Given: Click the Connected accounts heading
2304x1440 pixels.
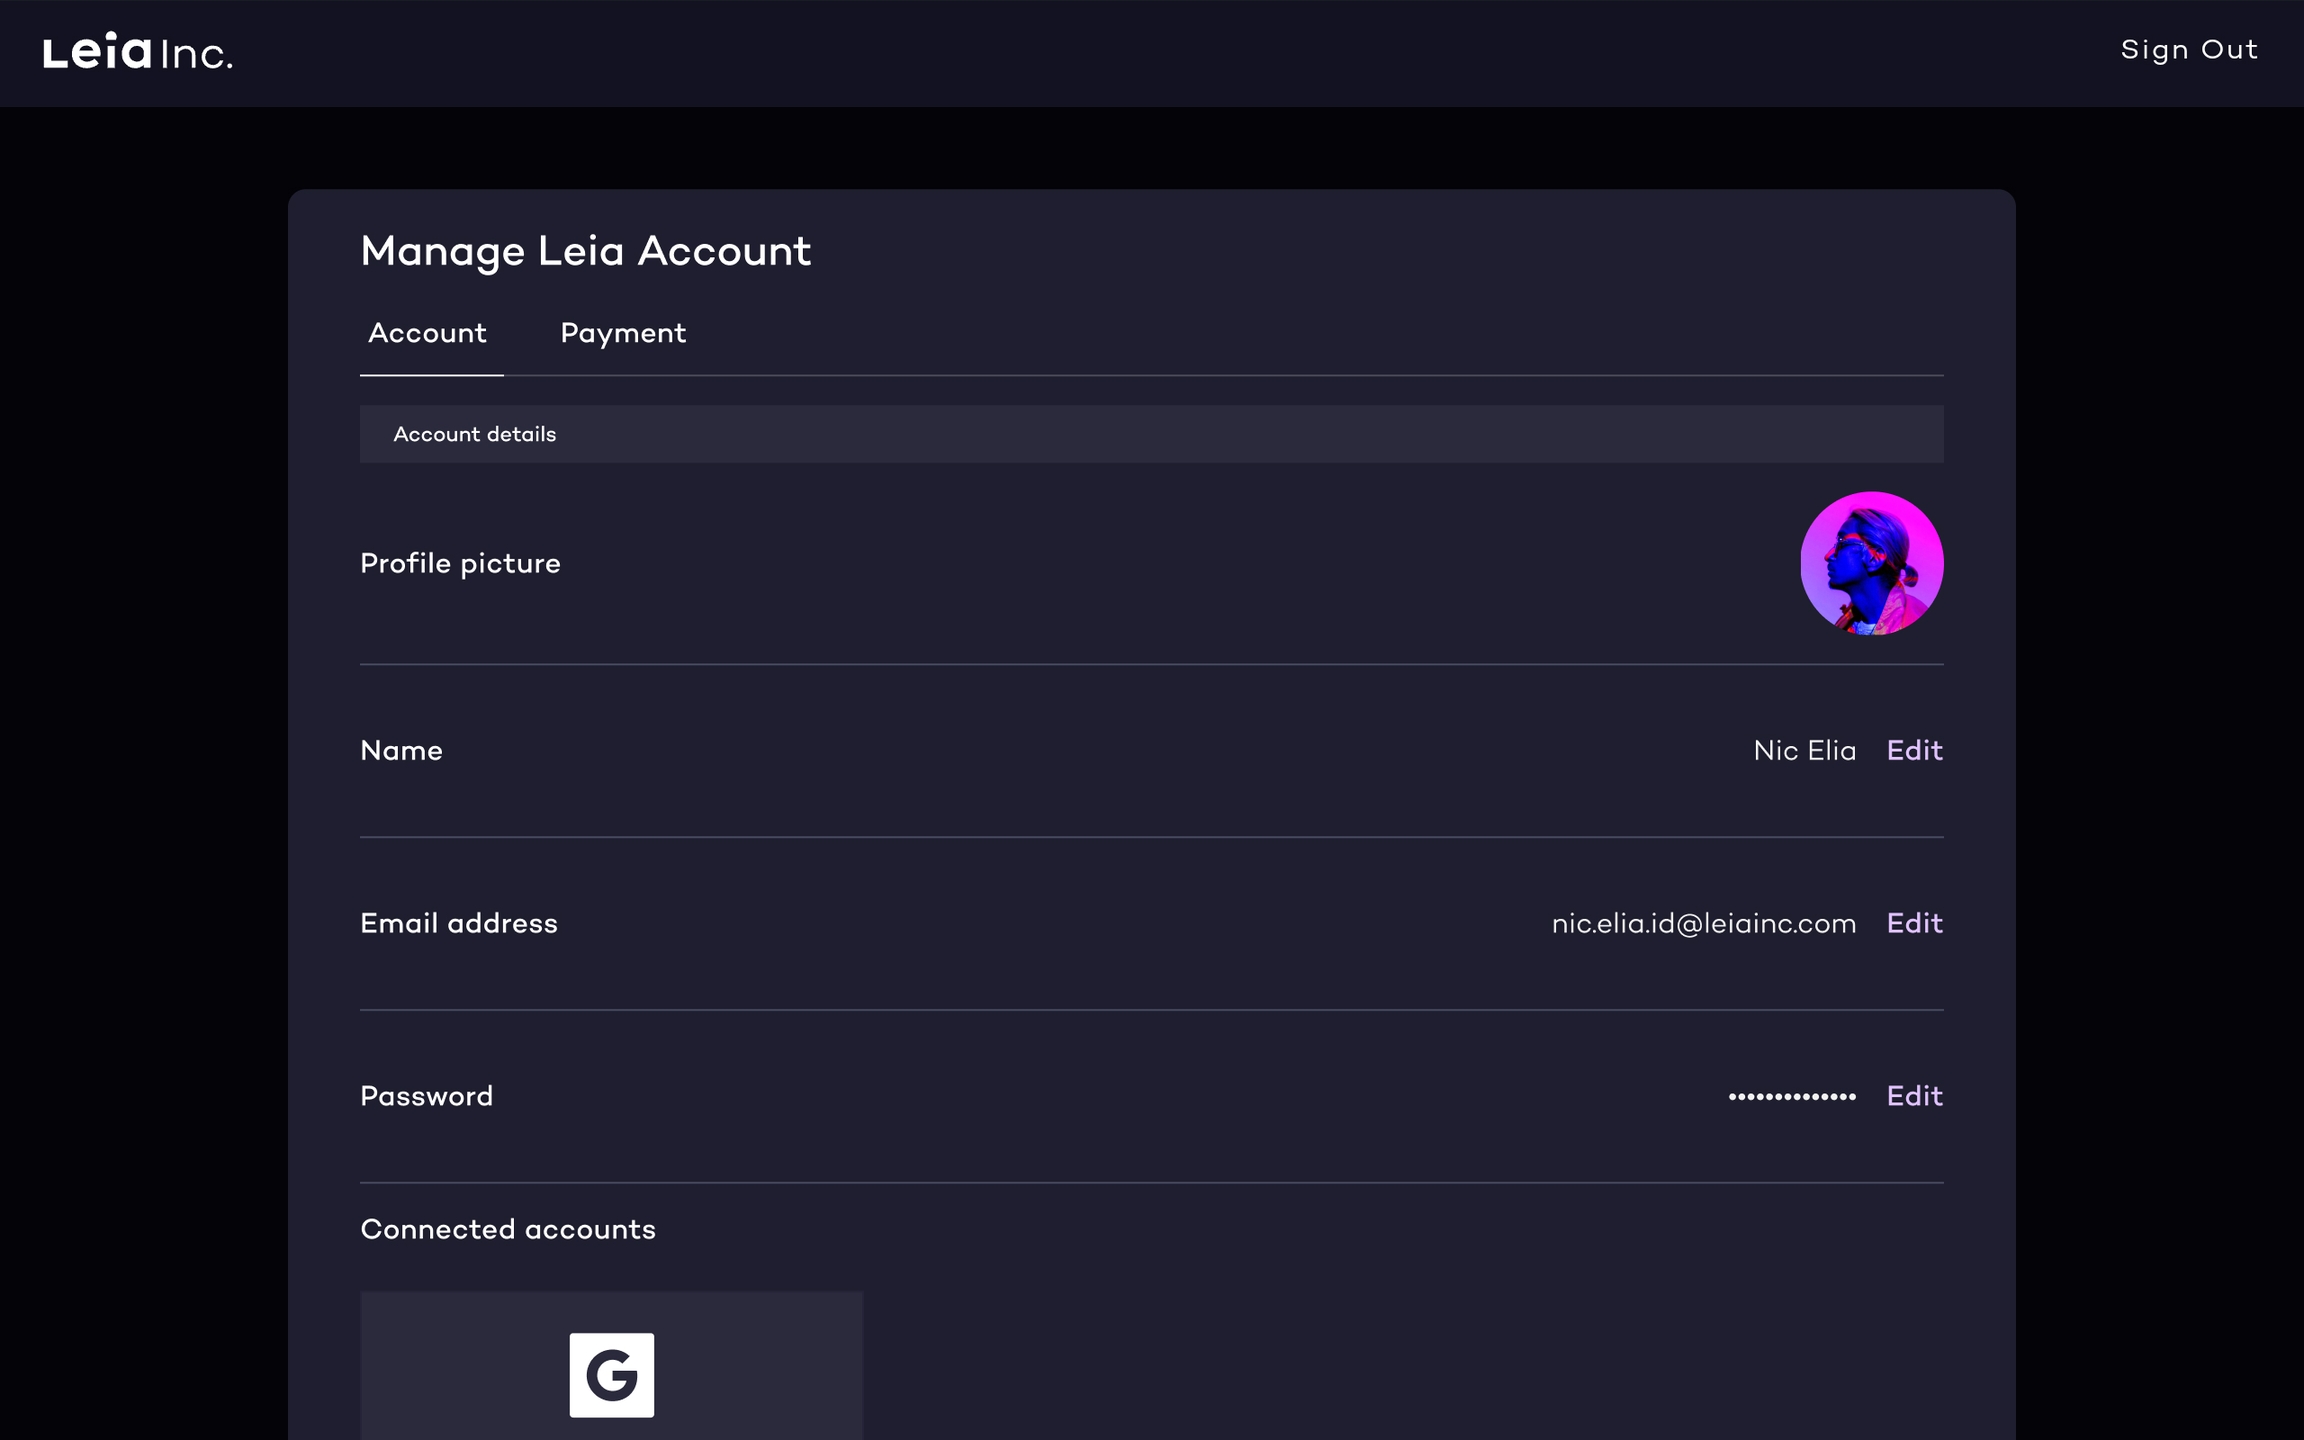Looking at the screenshot, I should (507, 1230).
